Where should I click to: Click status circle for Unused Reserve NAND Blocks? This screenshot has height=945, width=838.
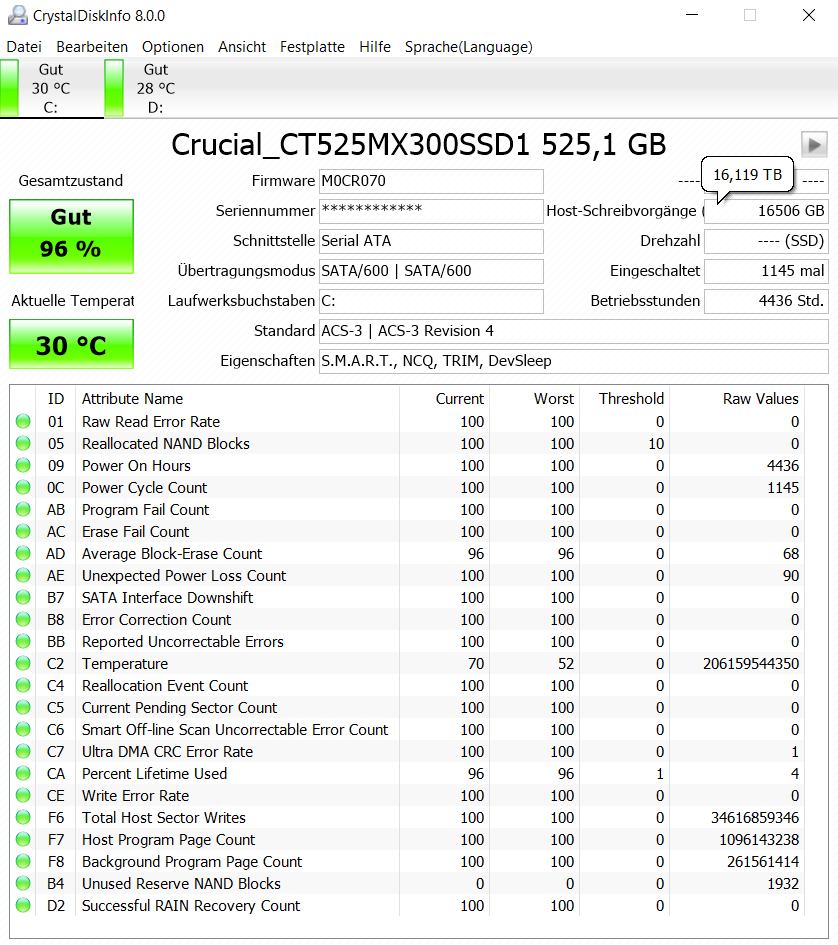(x=23, y=884)
